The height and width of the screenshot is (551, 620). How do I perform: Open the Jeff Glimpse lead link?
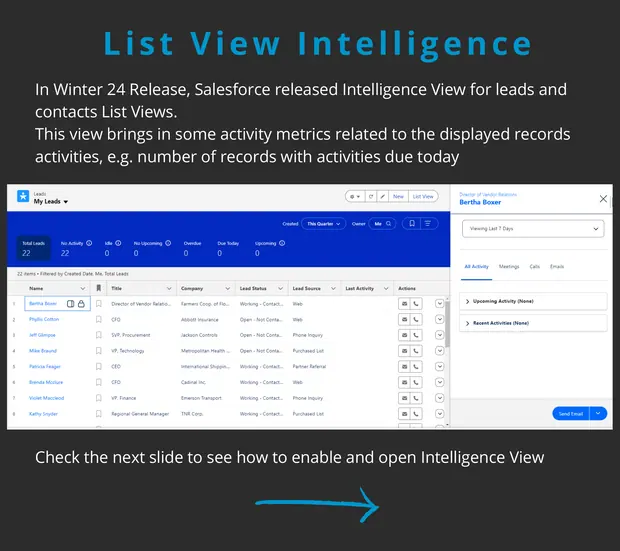42,335
